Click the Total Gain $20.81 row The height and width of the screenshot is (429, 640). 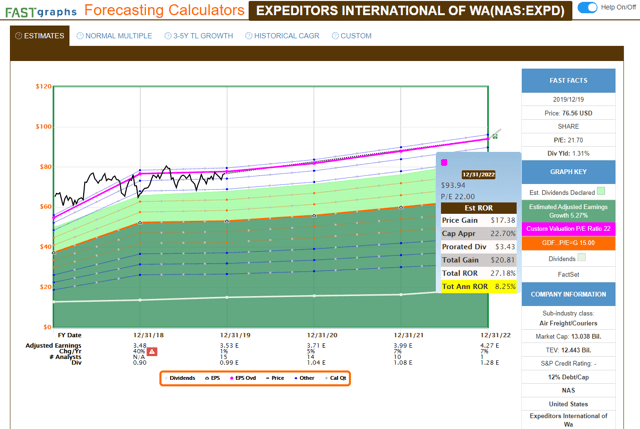click(x=478, y=260)
